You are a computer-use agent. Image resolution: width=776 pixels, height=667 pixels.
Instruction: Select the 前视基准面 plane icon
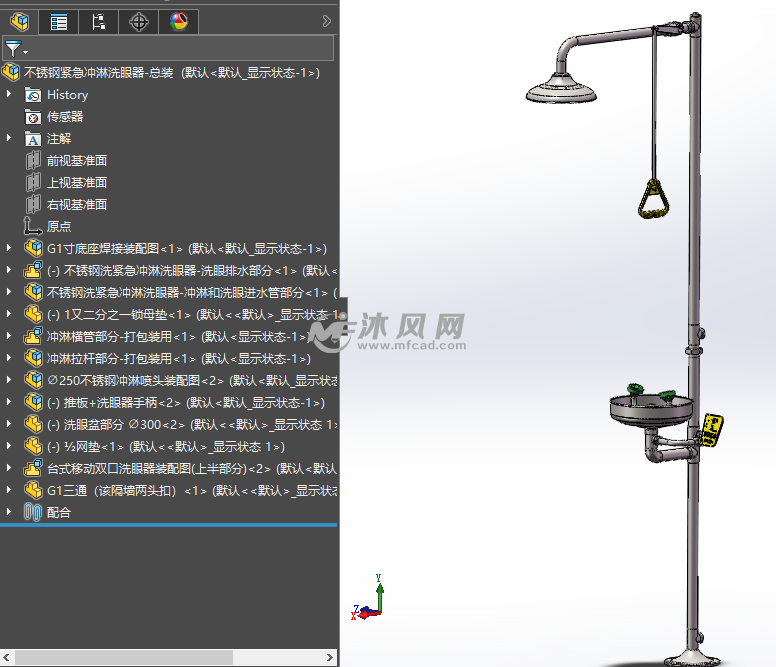(33, 160)
